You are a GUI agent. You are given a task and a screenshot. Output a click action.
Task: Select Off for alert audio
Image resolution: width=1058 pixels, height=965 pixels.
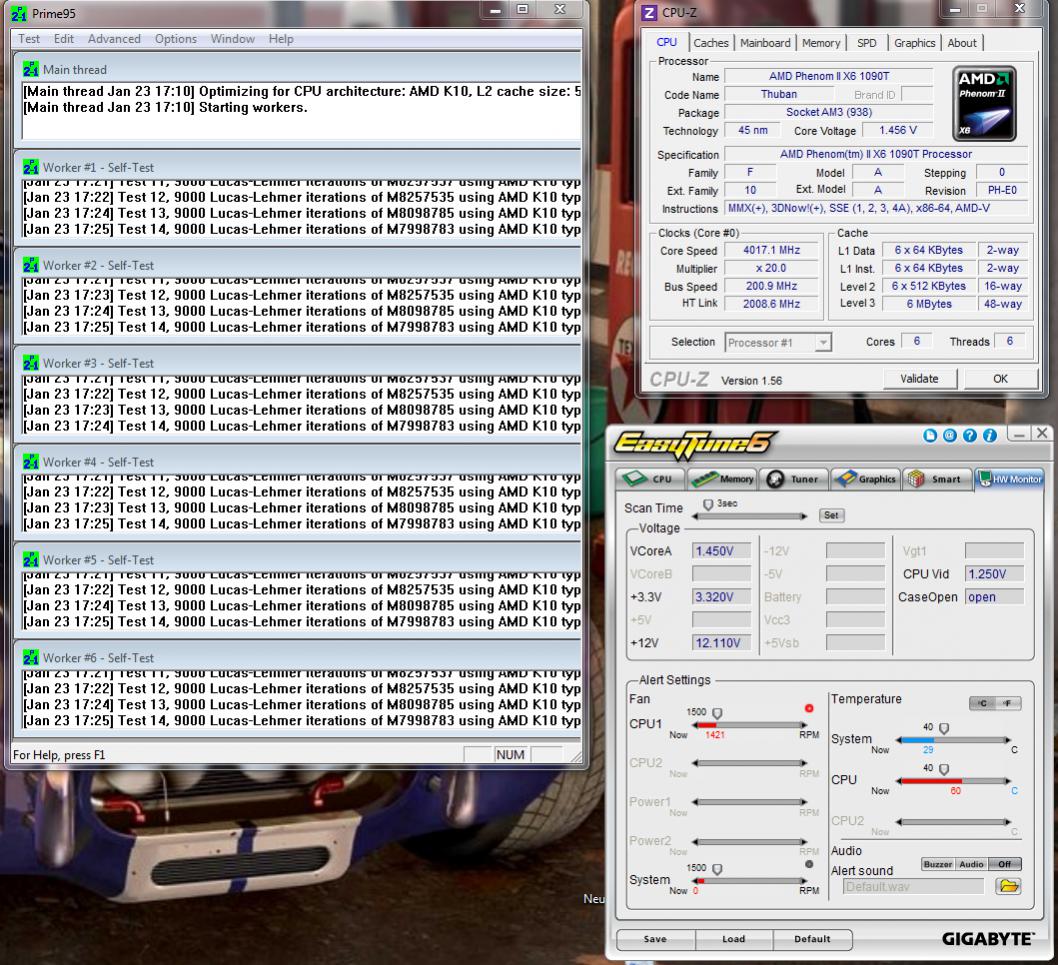click(x=1005, y=864)
